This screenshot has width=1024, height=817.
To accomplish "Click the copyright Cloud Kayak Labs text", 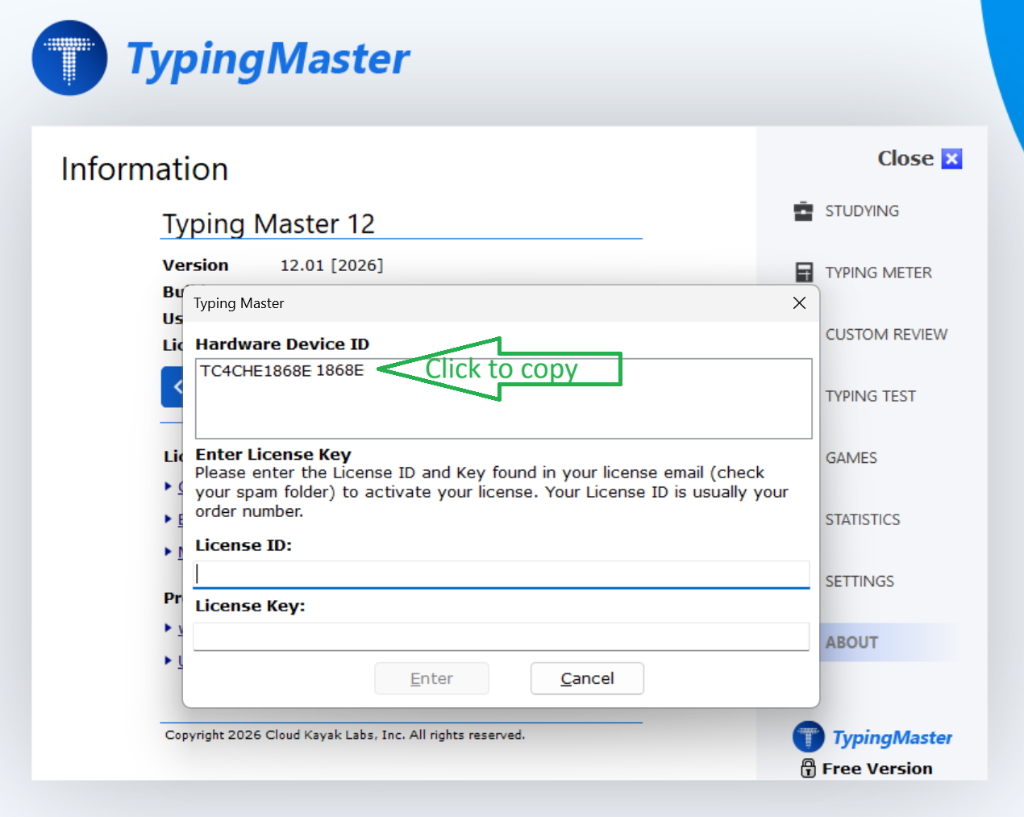I will 344,735.
